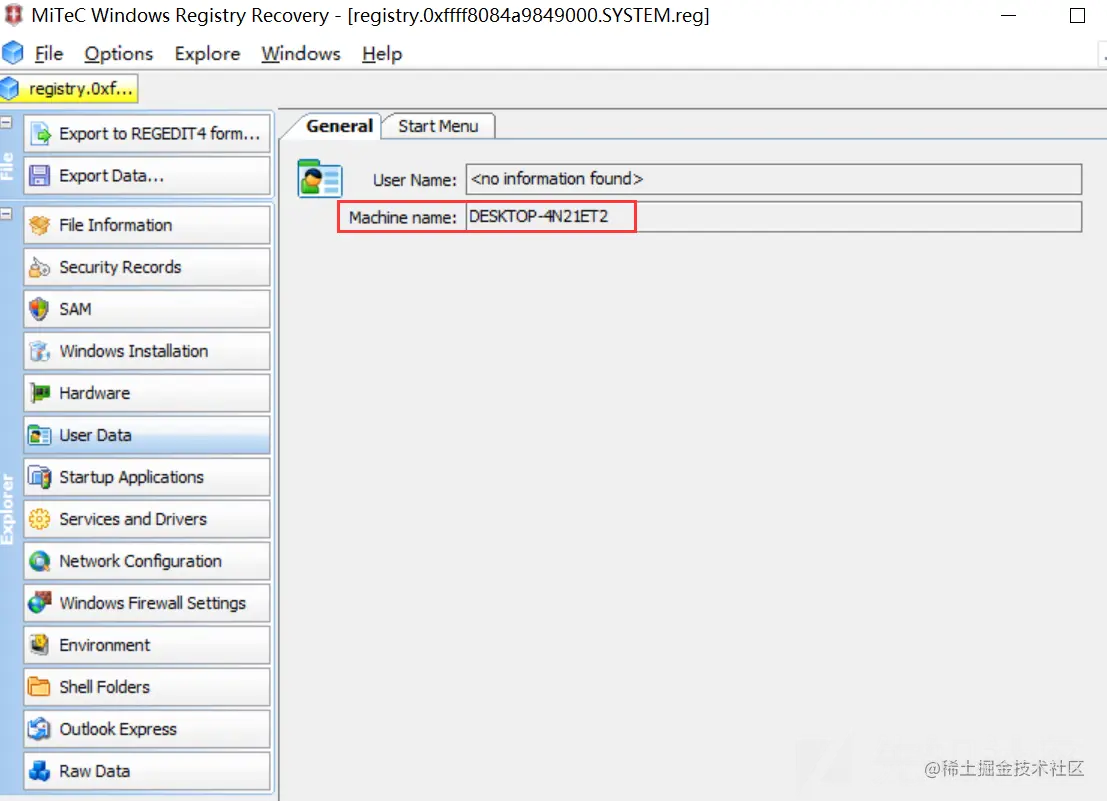Click the Outlook Express icon
This screenshot has width=1107, height=801.
coord(40,729)
